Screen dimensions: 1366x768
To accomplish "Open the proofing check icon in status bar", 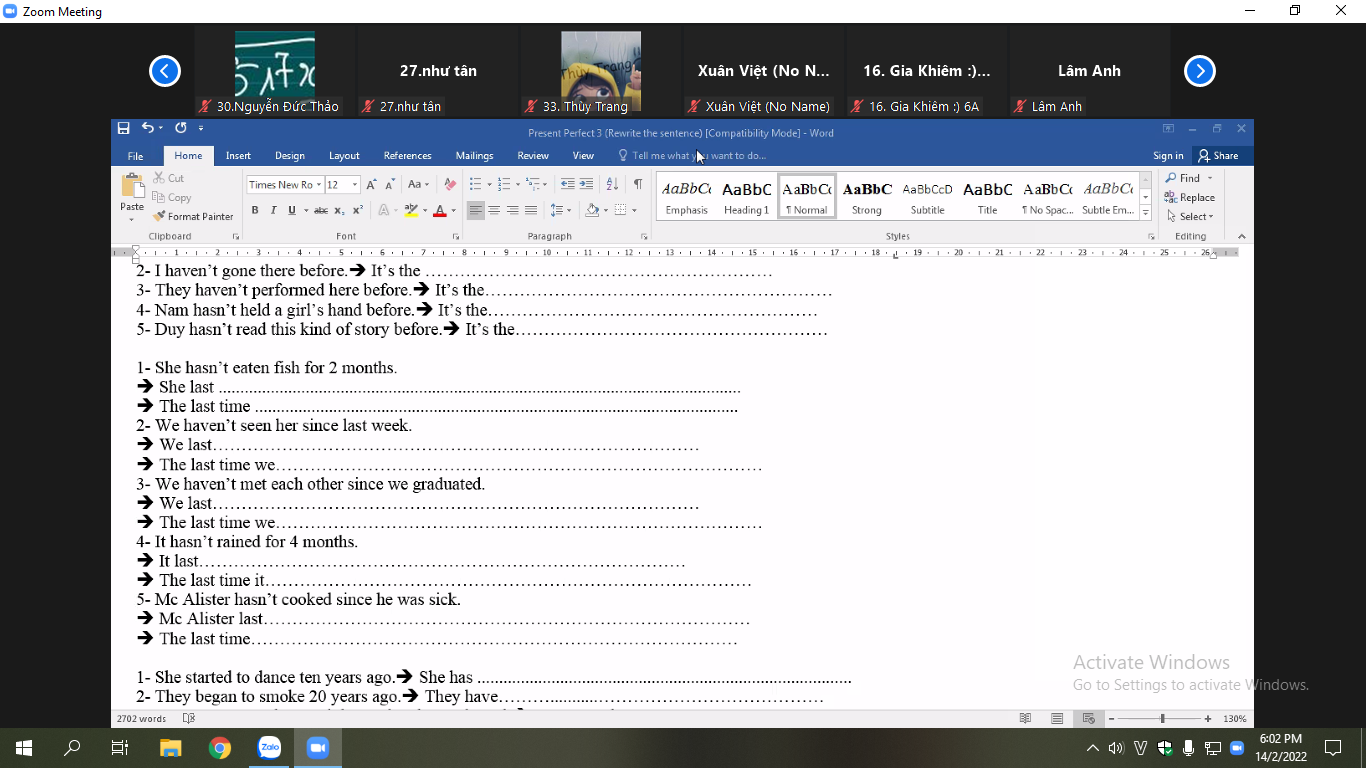I will (189, 718).
